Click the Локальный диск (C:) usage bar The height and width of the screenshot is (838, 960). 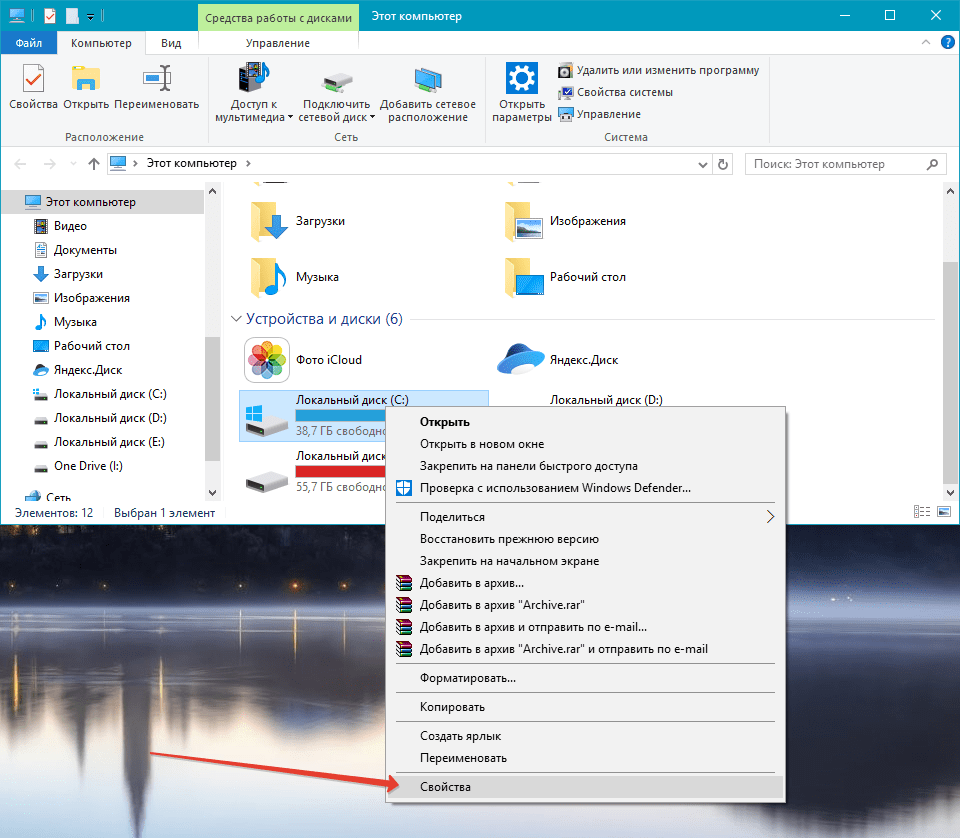tap(342, 415)
